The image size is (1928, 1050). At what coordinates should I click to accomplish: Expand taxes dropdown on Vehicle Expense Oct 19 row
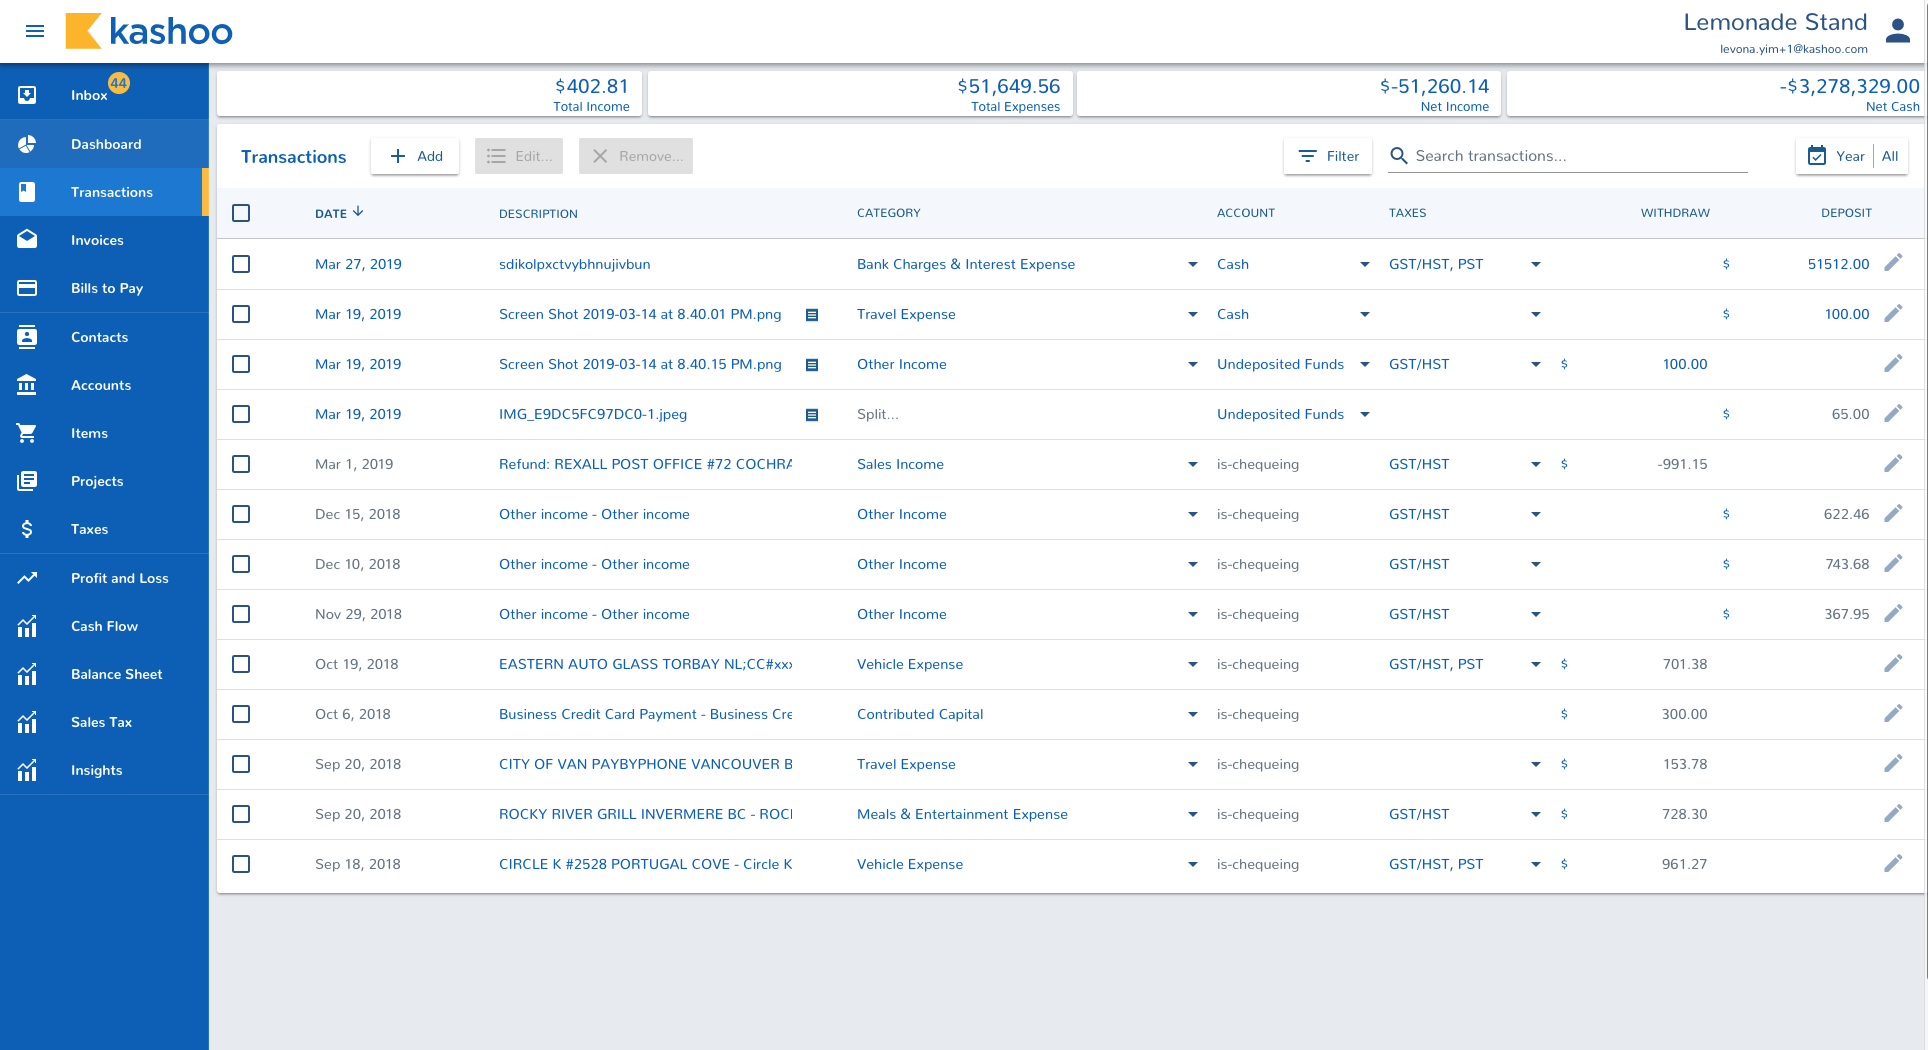pos(1535,665)
